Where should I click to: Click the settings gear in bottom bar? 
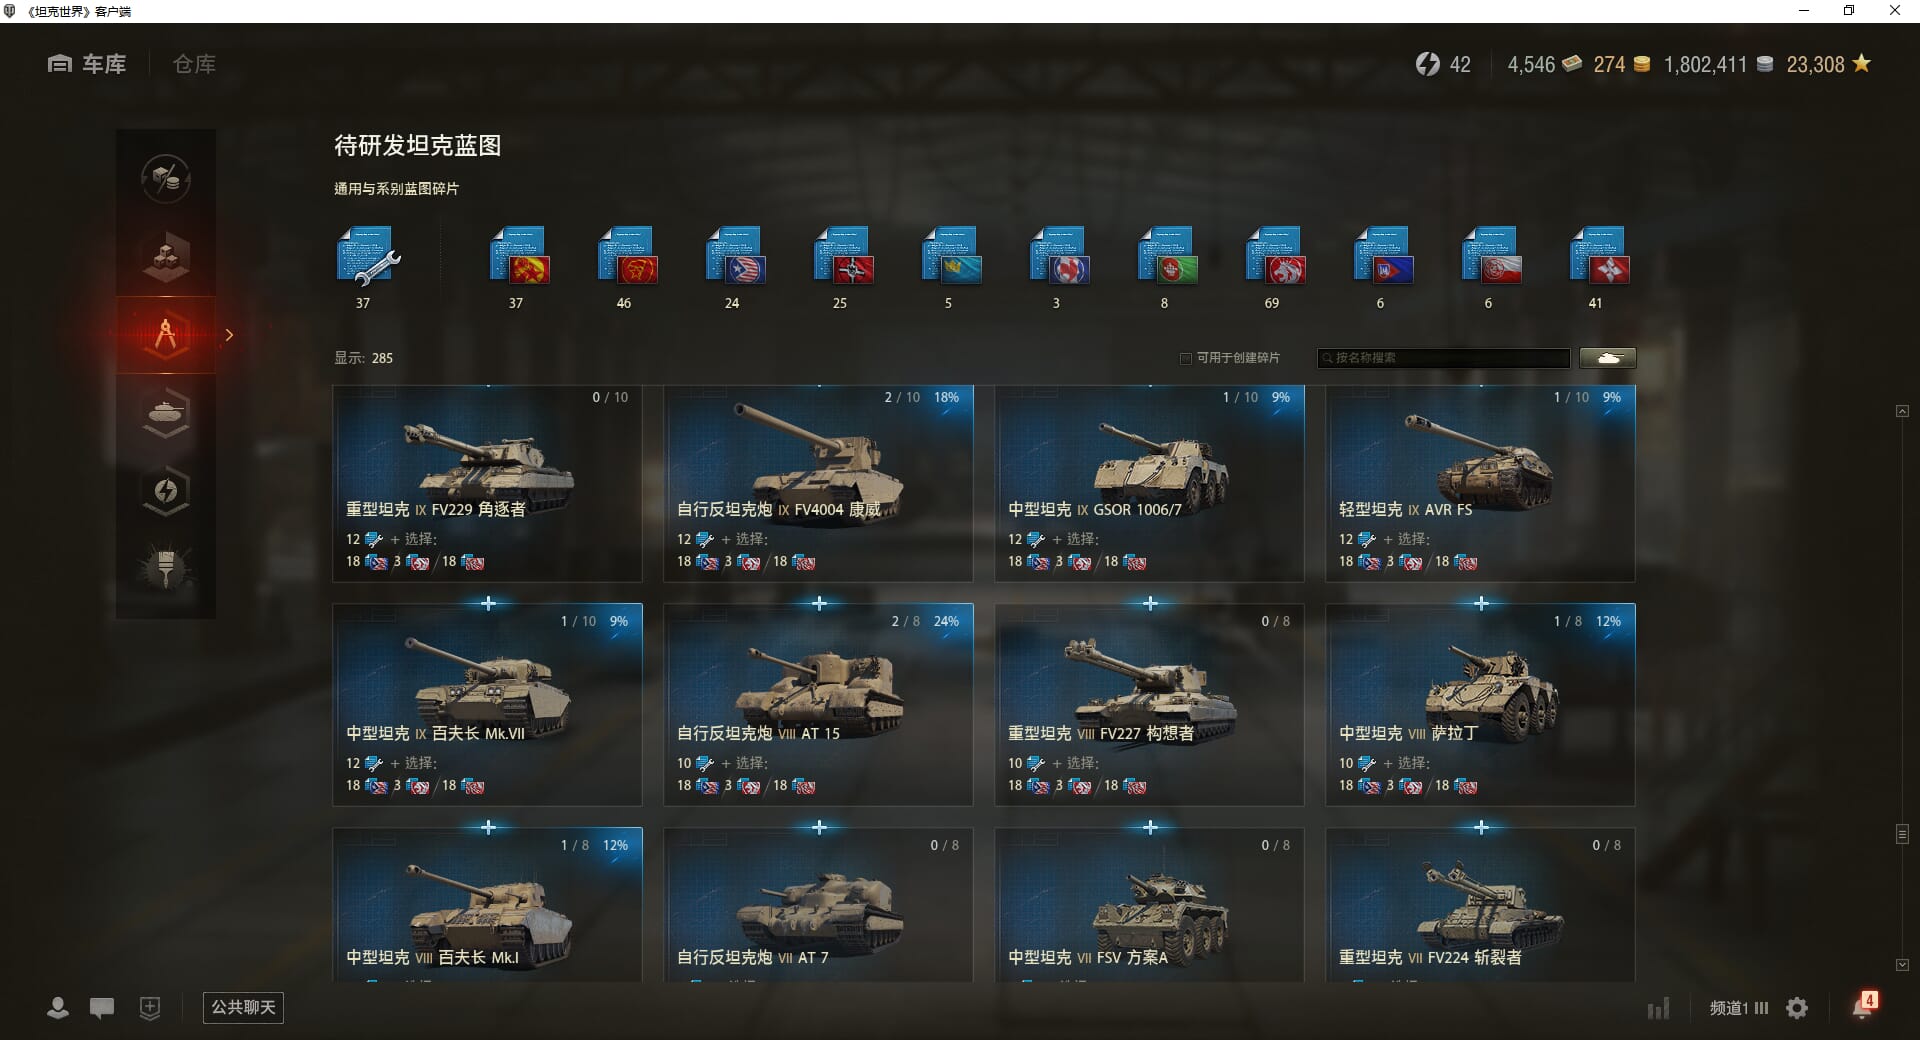1797,1008
